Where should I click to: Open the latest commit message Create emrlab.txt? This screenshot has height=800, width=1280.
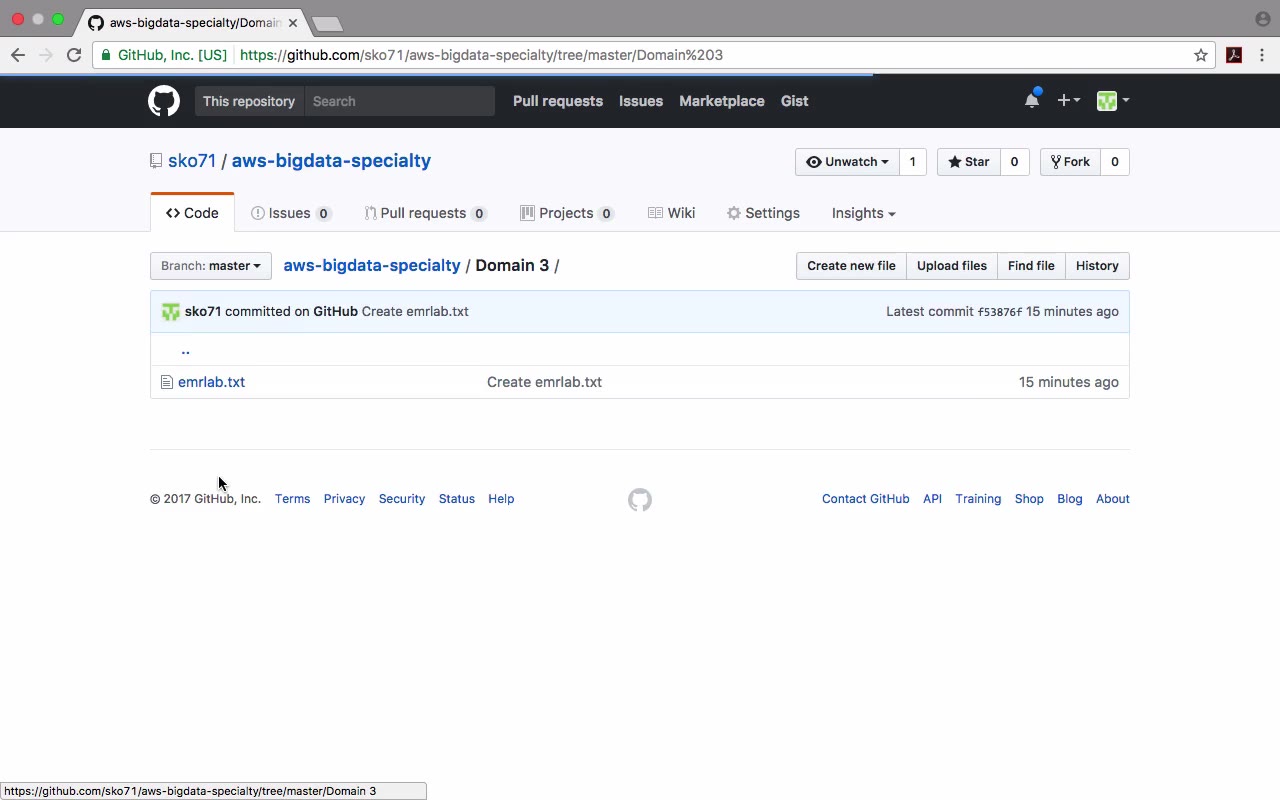[x=415, y=312]
